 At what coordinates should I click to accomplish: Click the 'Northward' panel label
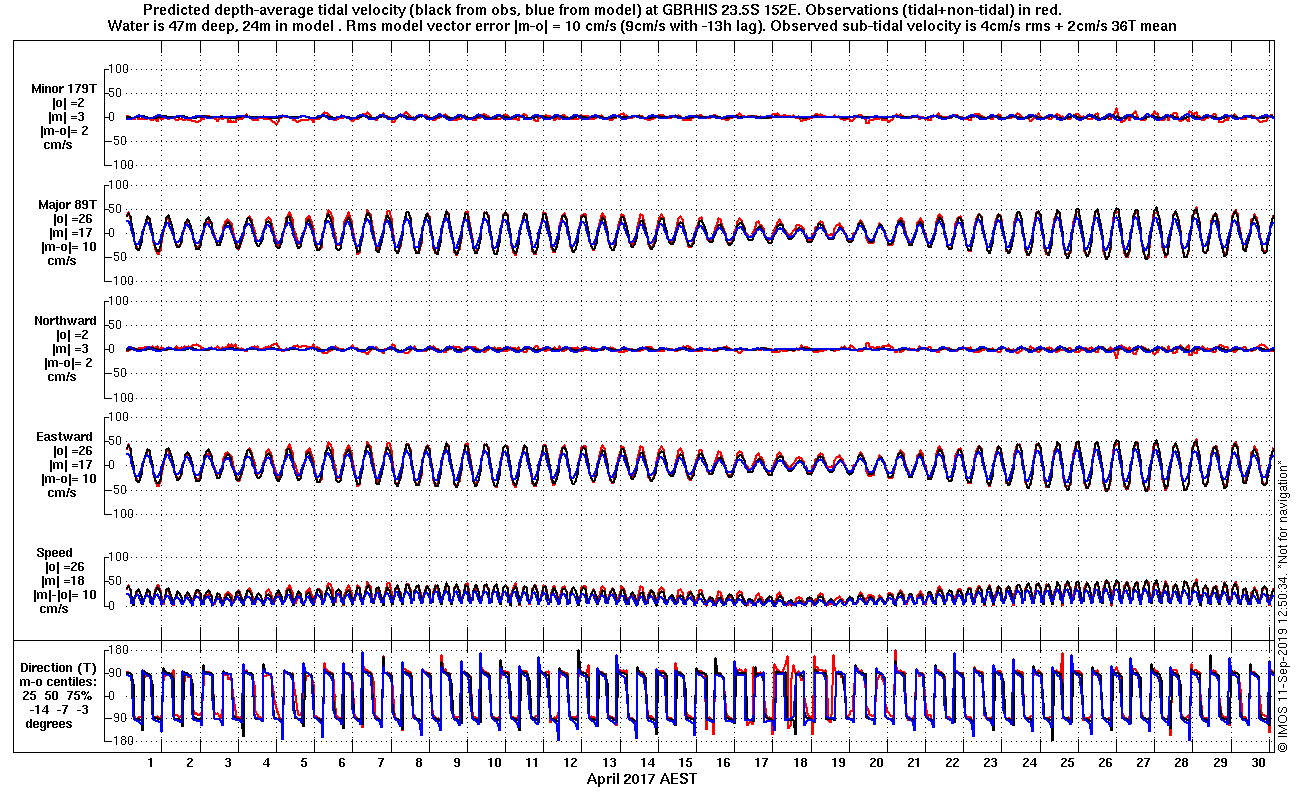click(x=65, y=321)
